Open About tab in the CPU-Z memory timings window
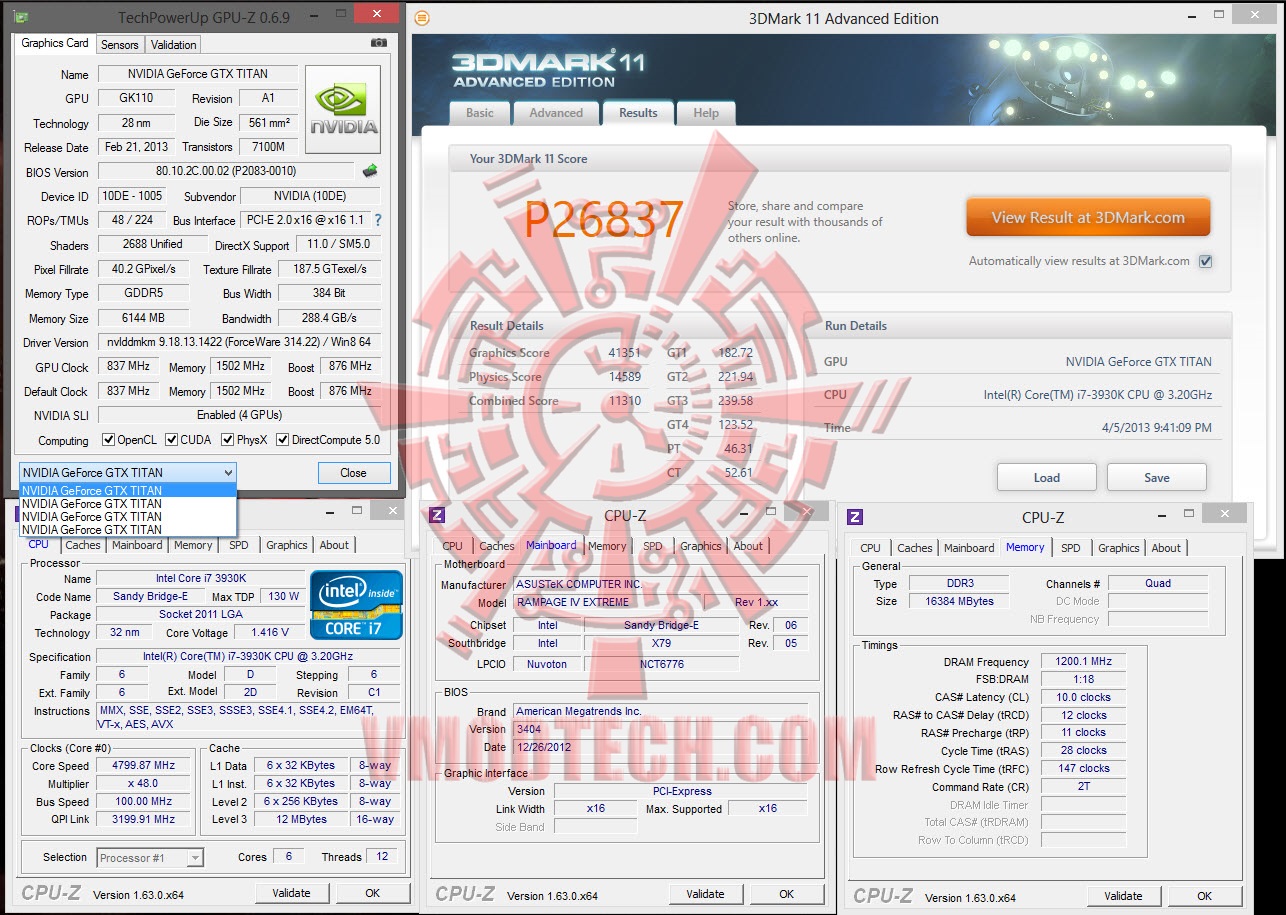Image resolution: width=1286 pixels, height=915 pixels. coord(1166,548)
